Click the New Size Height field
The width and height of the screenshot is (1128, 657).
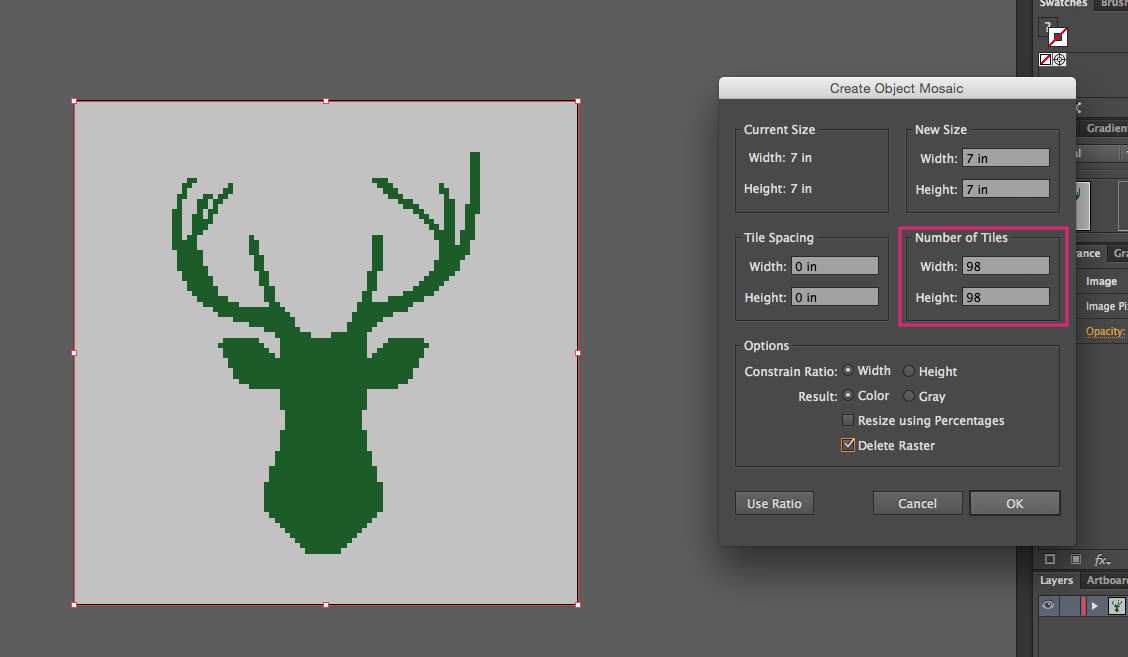tap(1006, 189)
